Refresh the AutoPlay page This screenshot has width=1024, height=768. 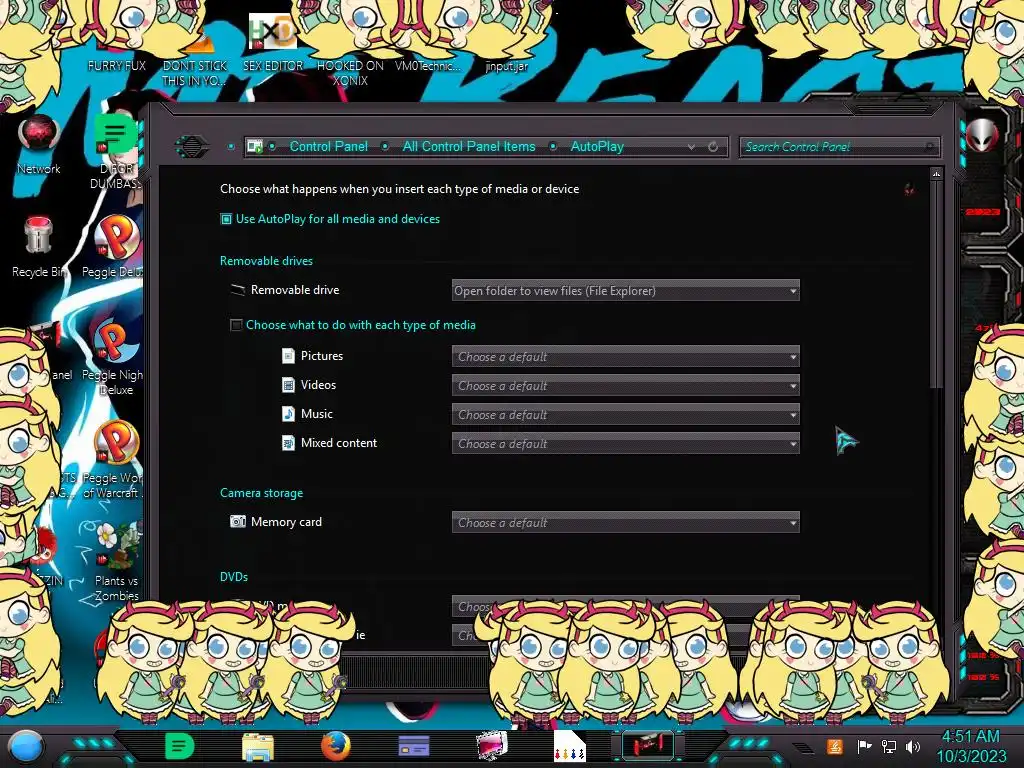[x=713, y=147]
